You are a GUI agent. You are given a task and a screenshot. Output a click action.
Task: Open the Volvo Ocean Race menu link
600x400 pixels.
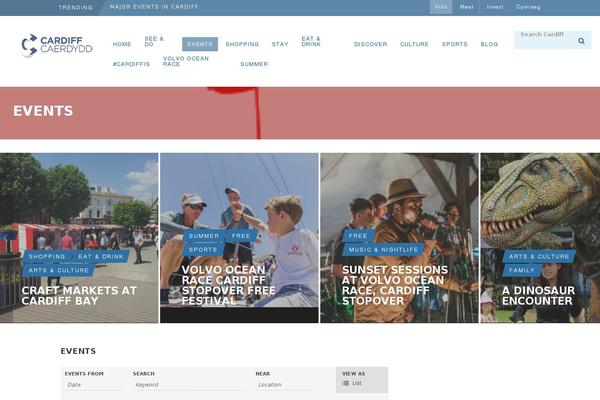click(x=186, y=61)
